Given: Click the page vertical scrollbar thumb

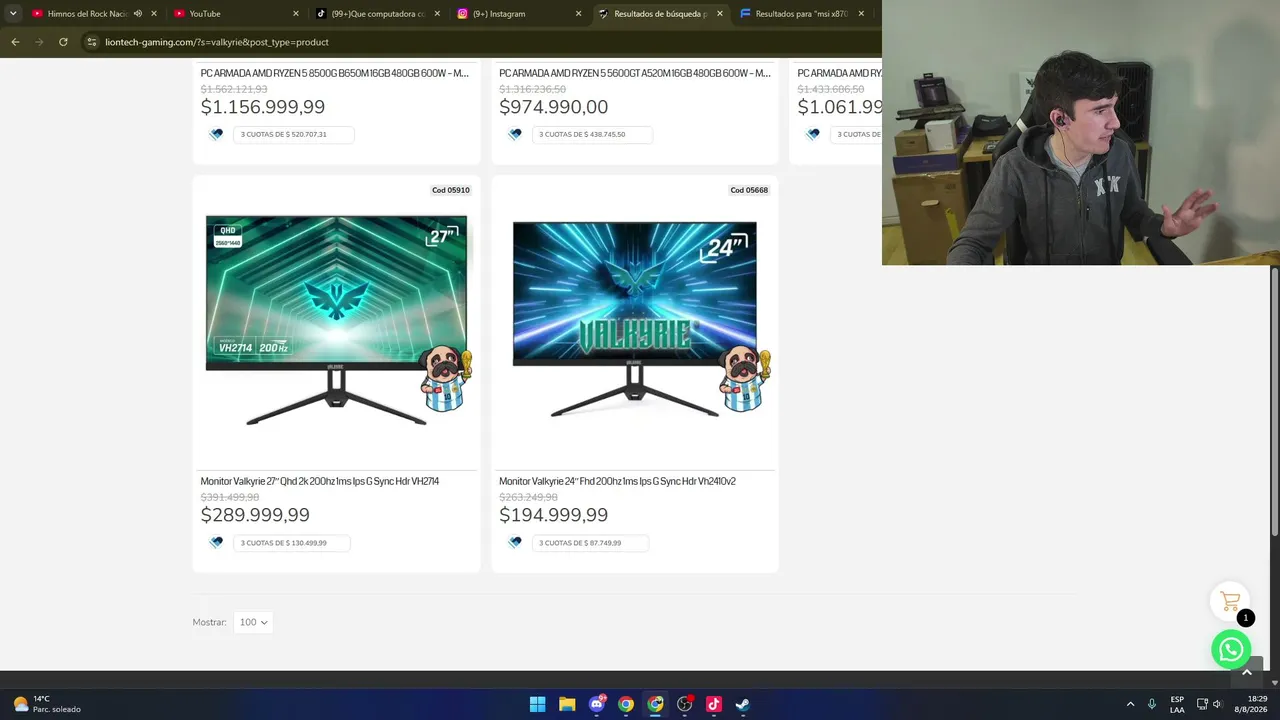Looking at the screenshot, I should tap(1275, 402).
